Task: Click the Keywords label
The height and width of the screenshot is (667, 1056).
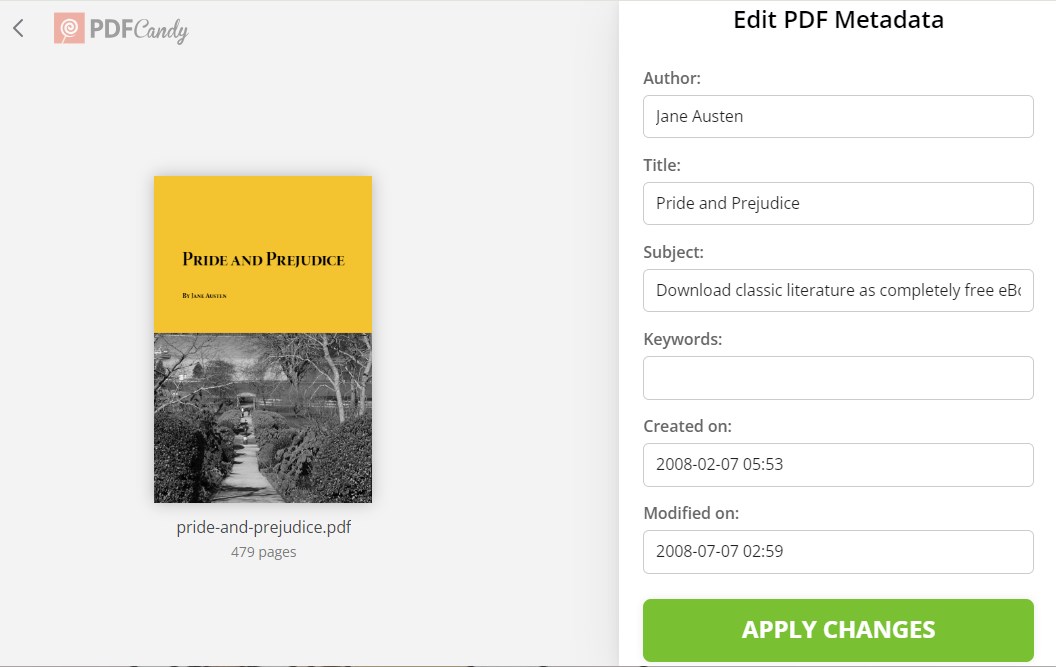Action: [x=682, y=339]
